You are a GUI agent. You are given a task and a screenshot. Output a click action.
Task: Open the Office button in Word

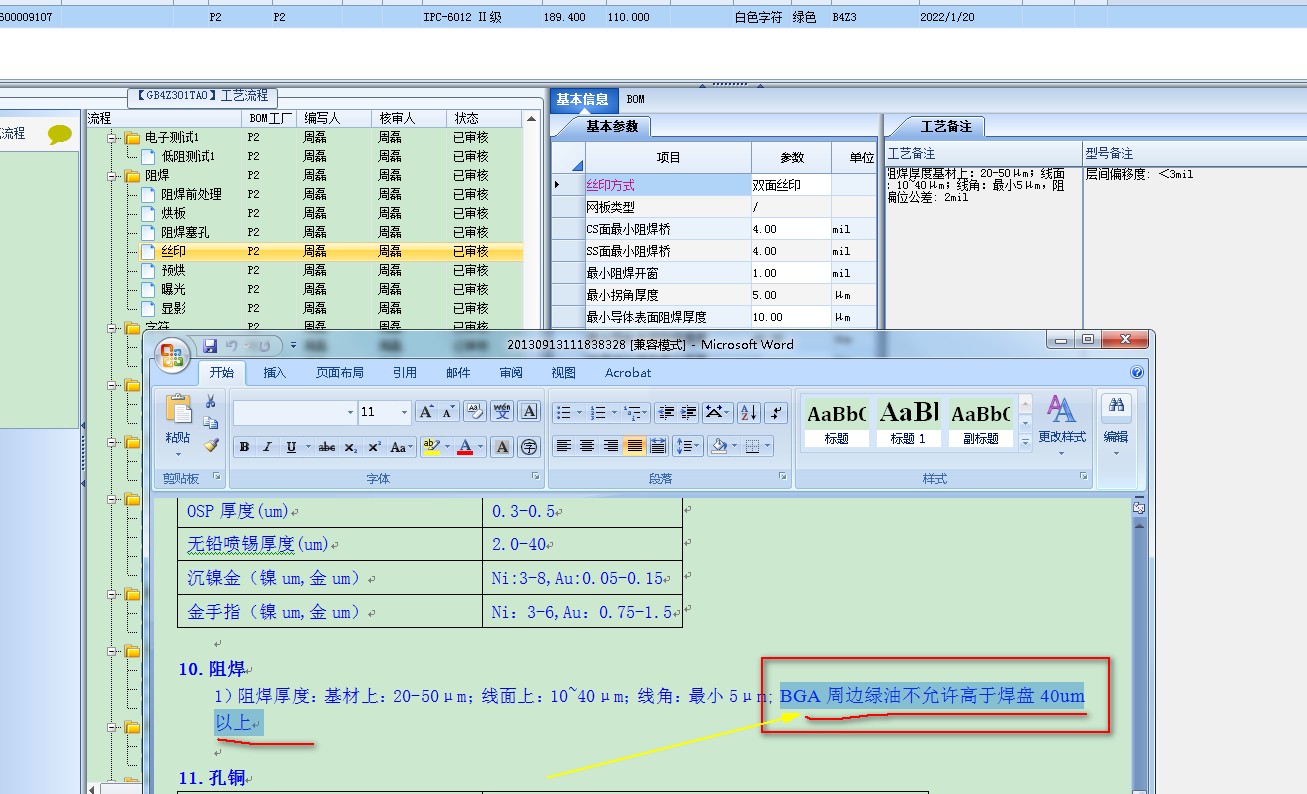[172, 355]
